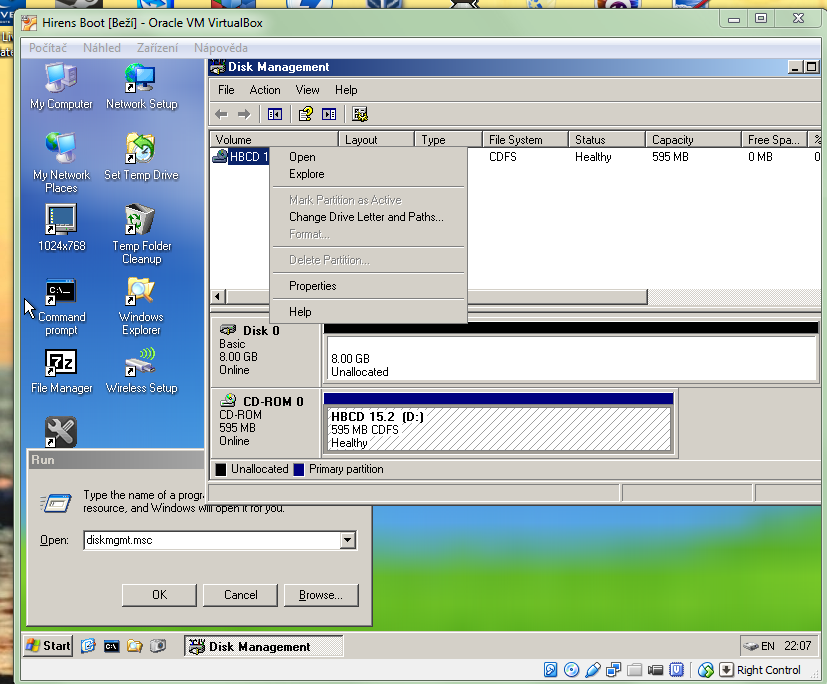This screenshot has width=827, height=684.
Task: Launch command prompt from quick launch bar
Action: pos(111,646)
